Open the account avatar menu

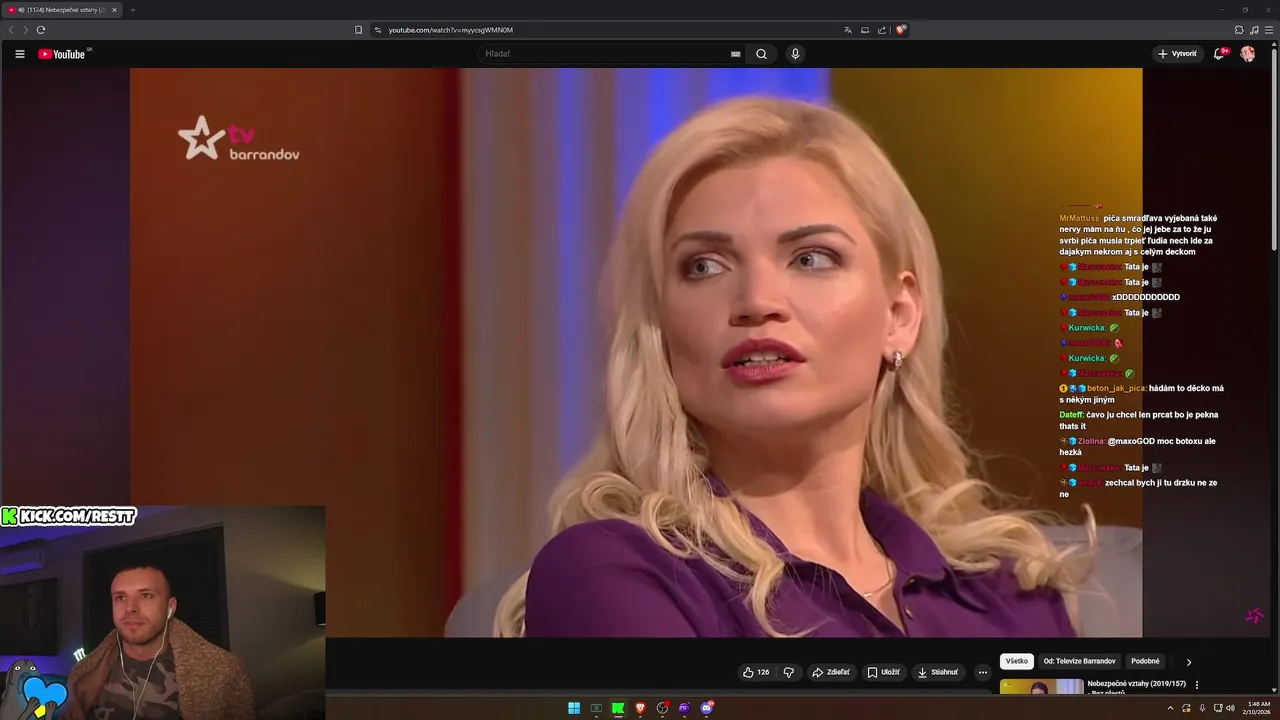(x=1248, y=54)
